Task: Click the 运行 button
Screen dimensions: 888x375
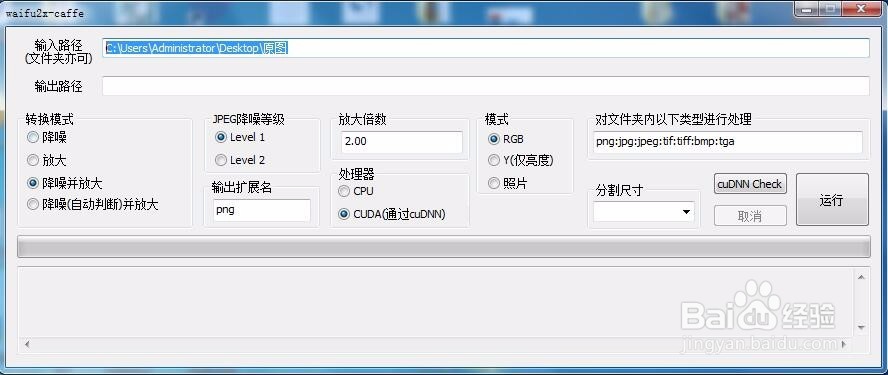Action: tap(832, 199)
